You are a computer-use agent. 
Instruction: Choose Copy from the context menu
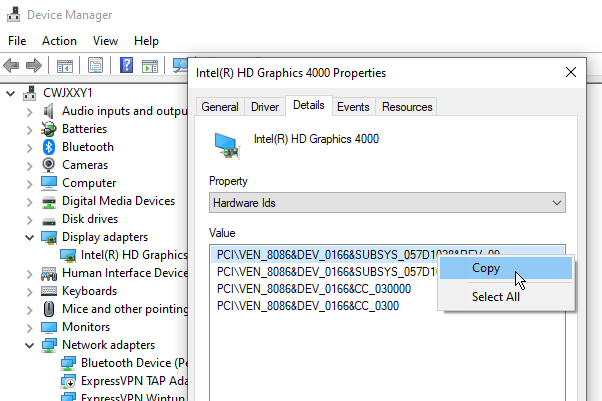pyautogui.click(x=486, y=268)
